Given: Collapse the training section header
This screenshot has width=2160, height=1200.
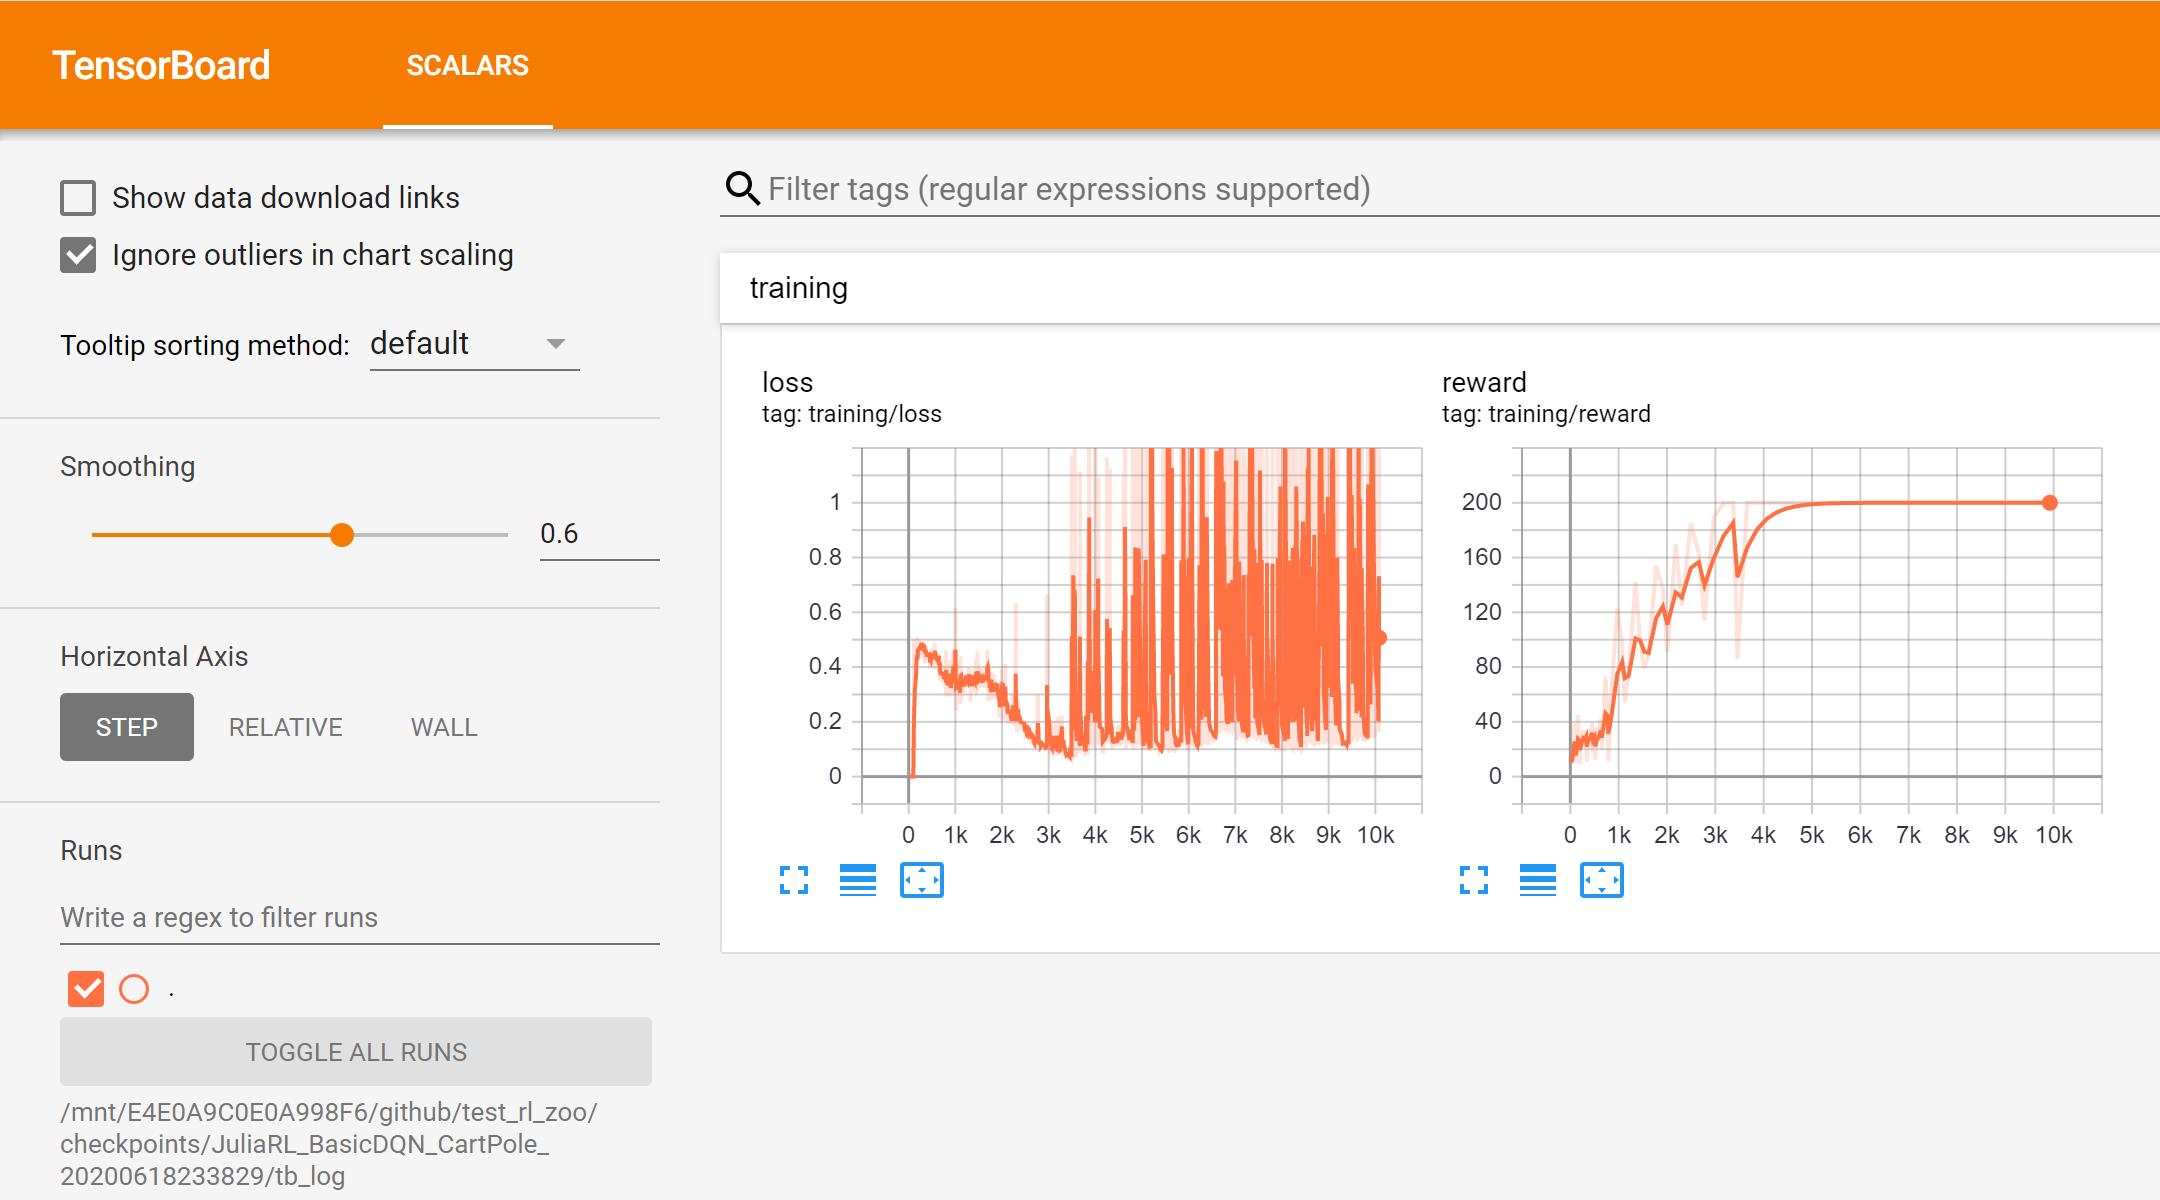Looking at the screenshot, I should [x=1440, y=288].
